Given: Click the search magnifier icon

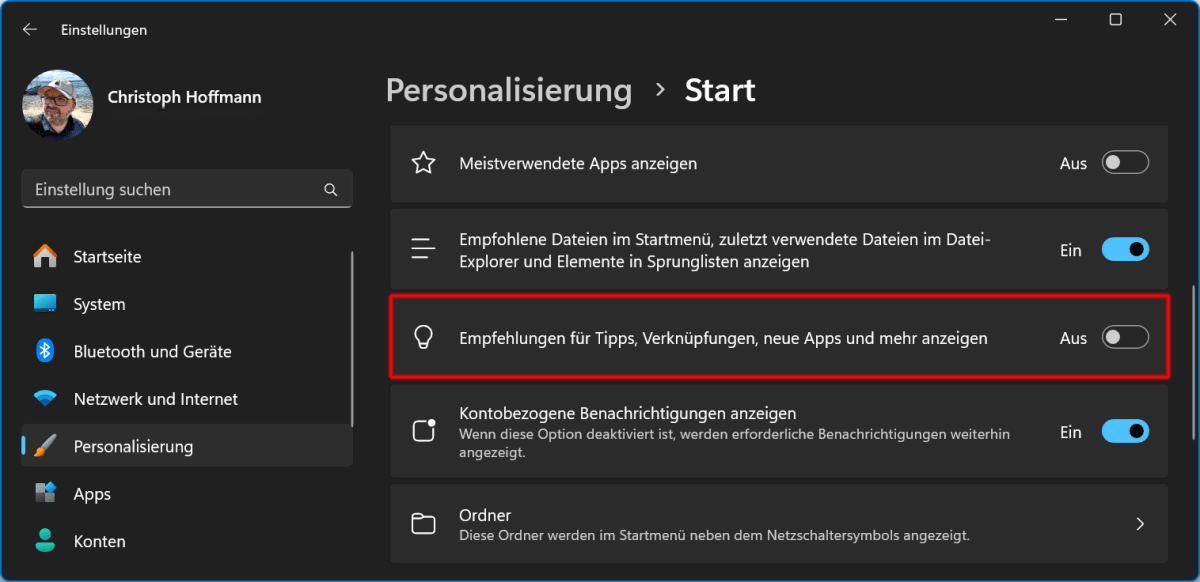Looking at the screenshot, I should pyautogui.click(x=330, y=190).
